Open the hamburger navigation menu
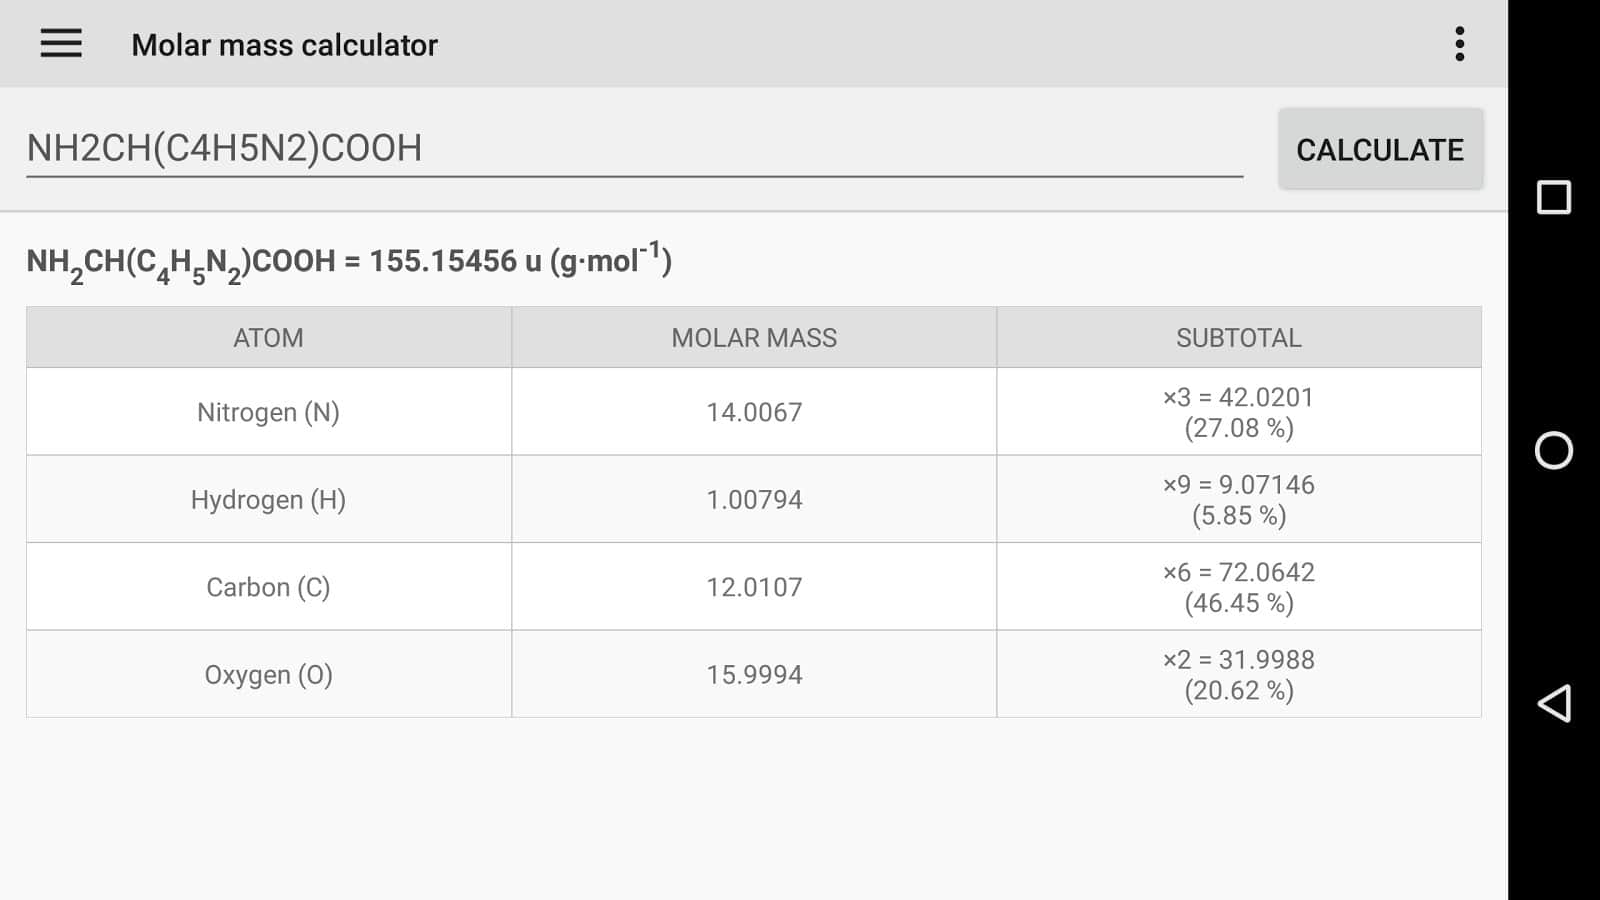 [x=61, y=44]
